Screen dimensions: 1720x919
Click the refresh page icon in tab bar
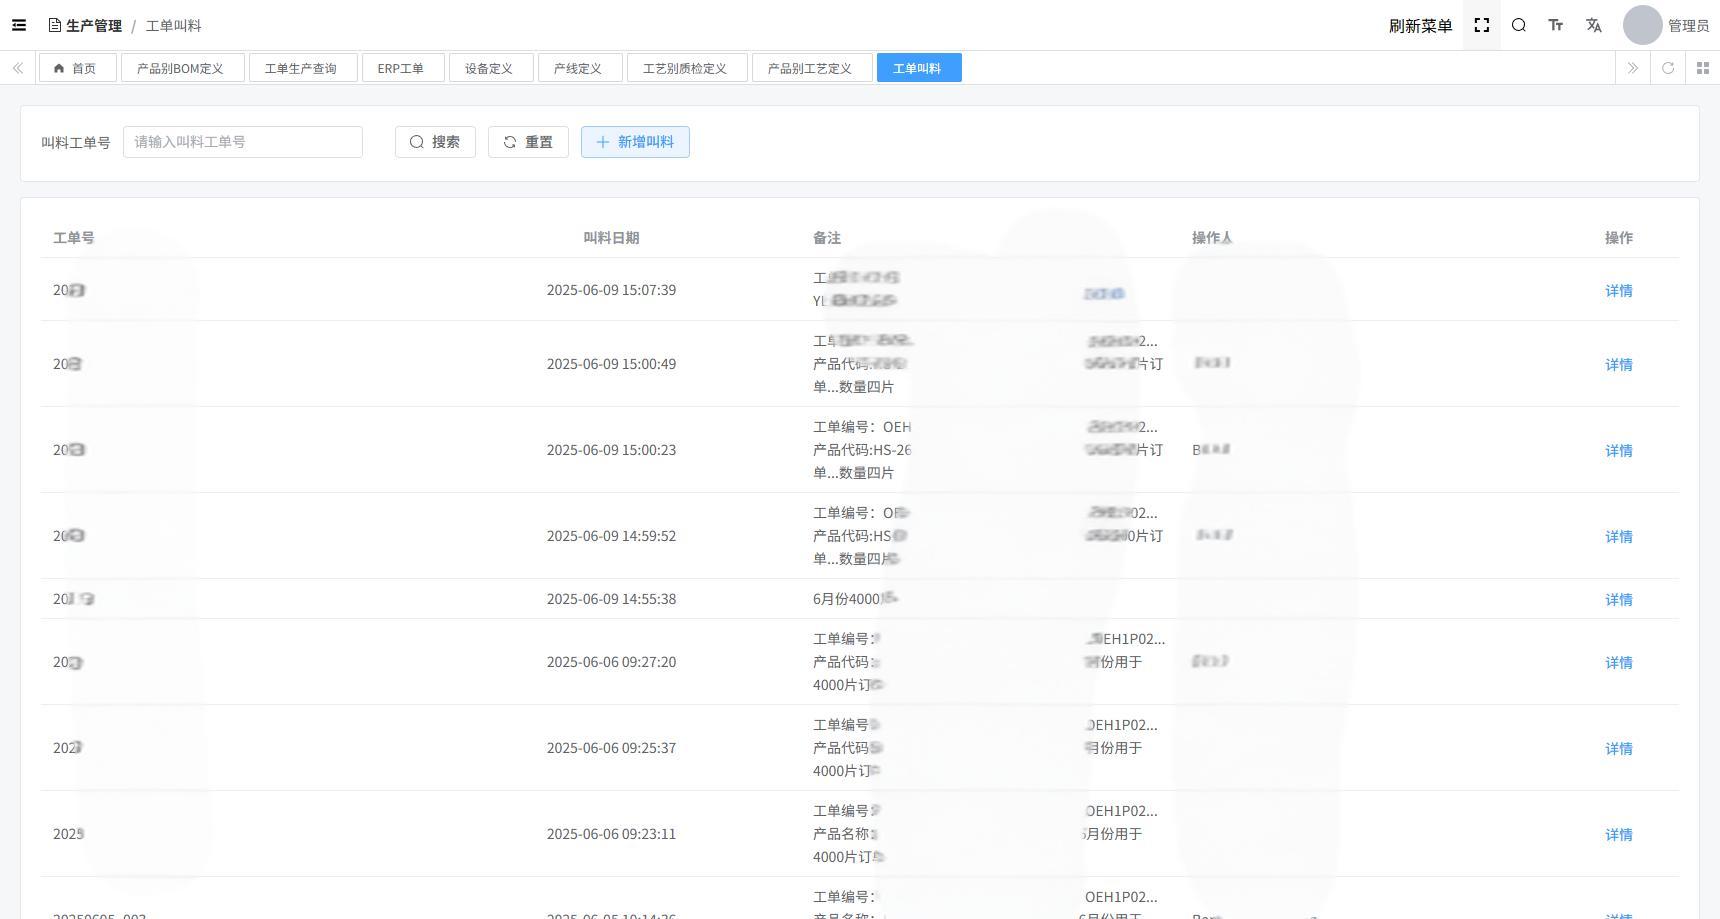click(x=1668, y=68)
